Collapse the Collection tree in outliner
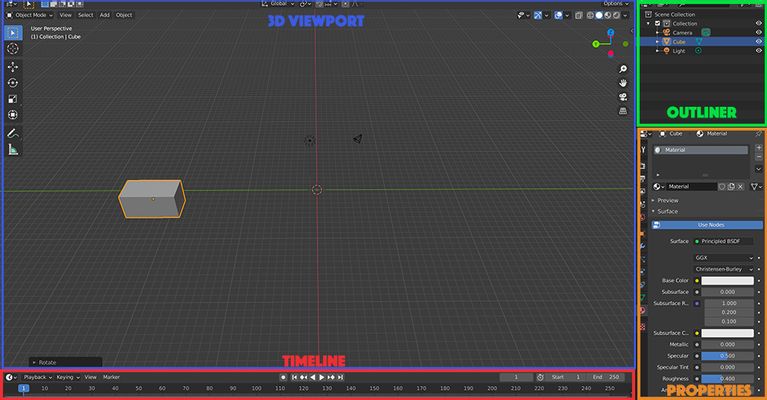767x400 pixels. [649, 23]
